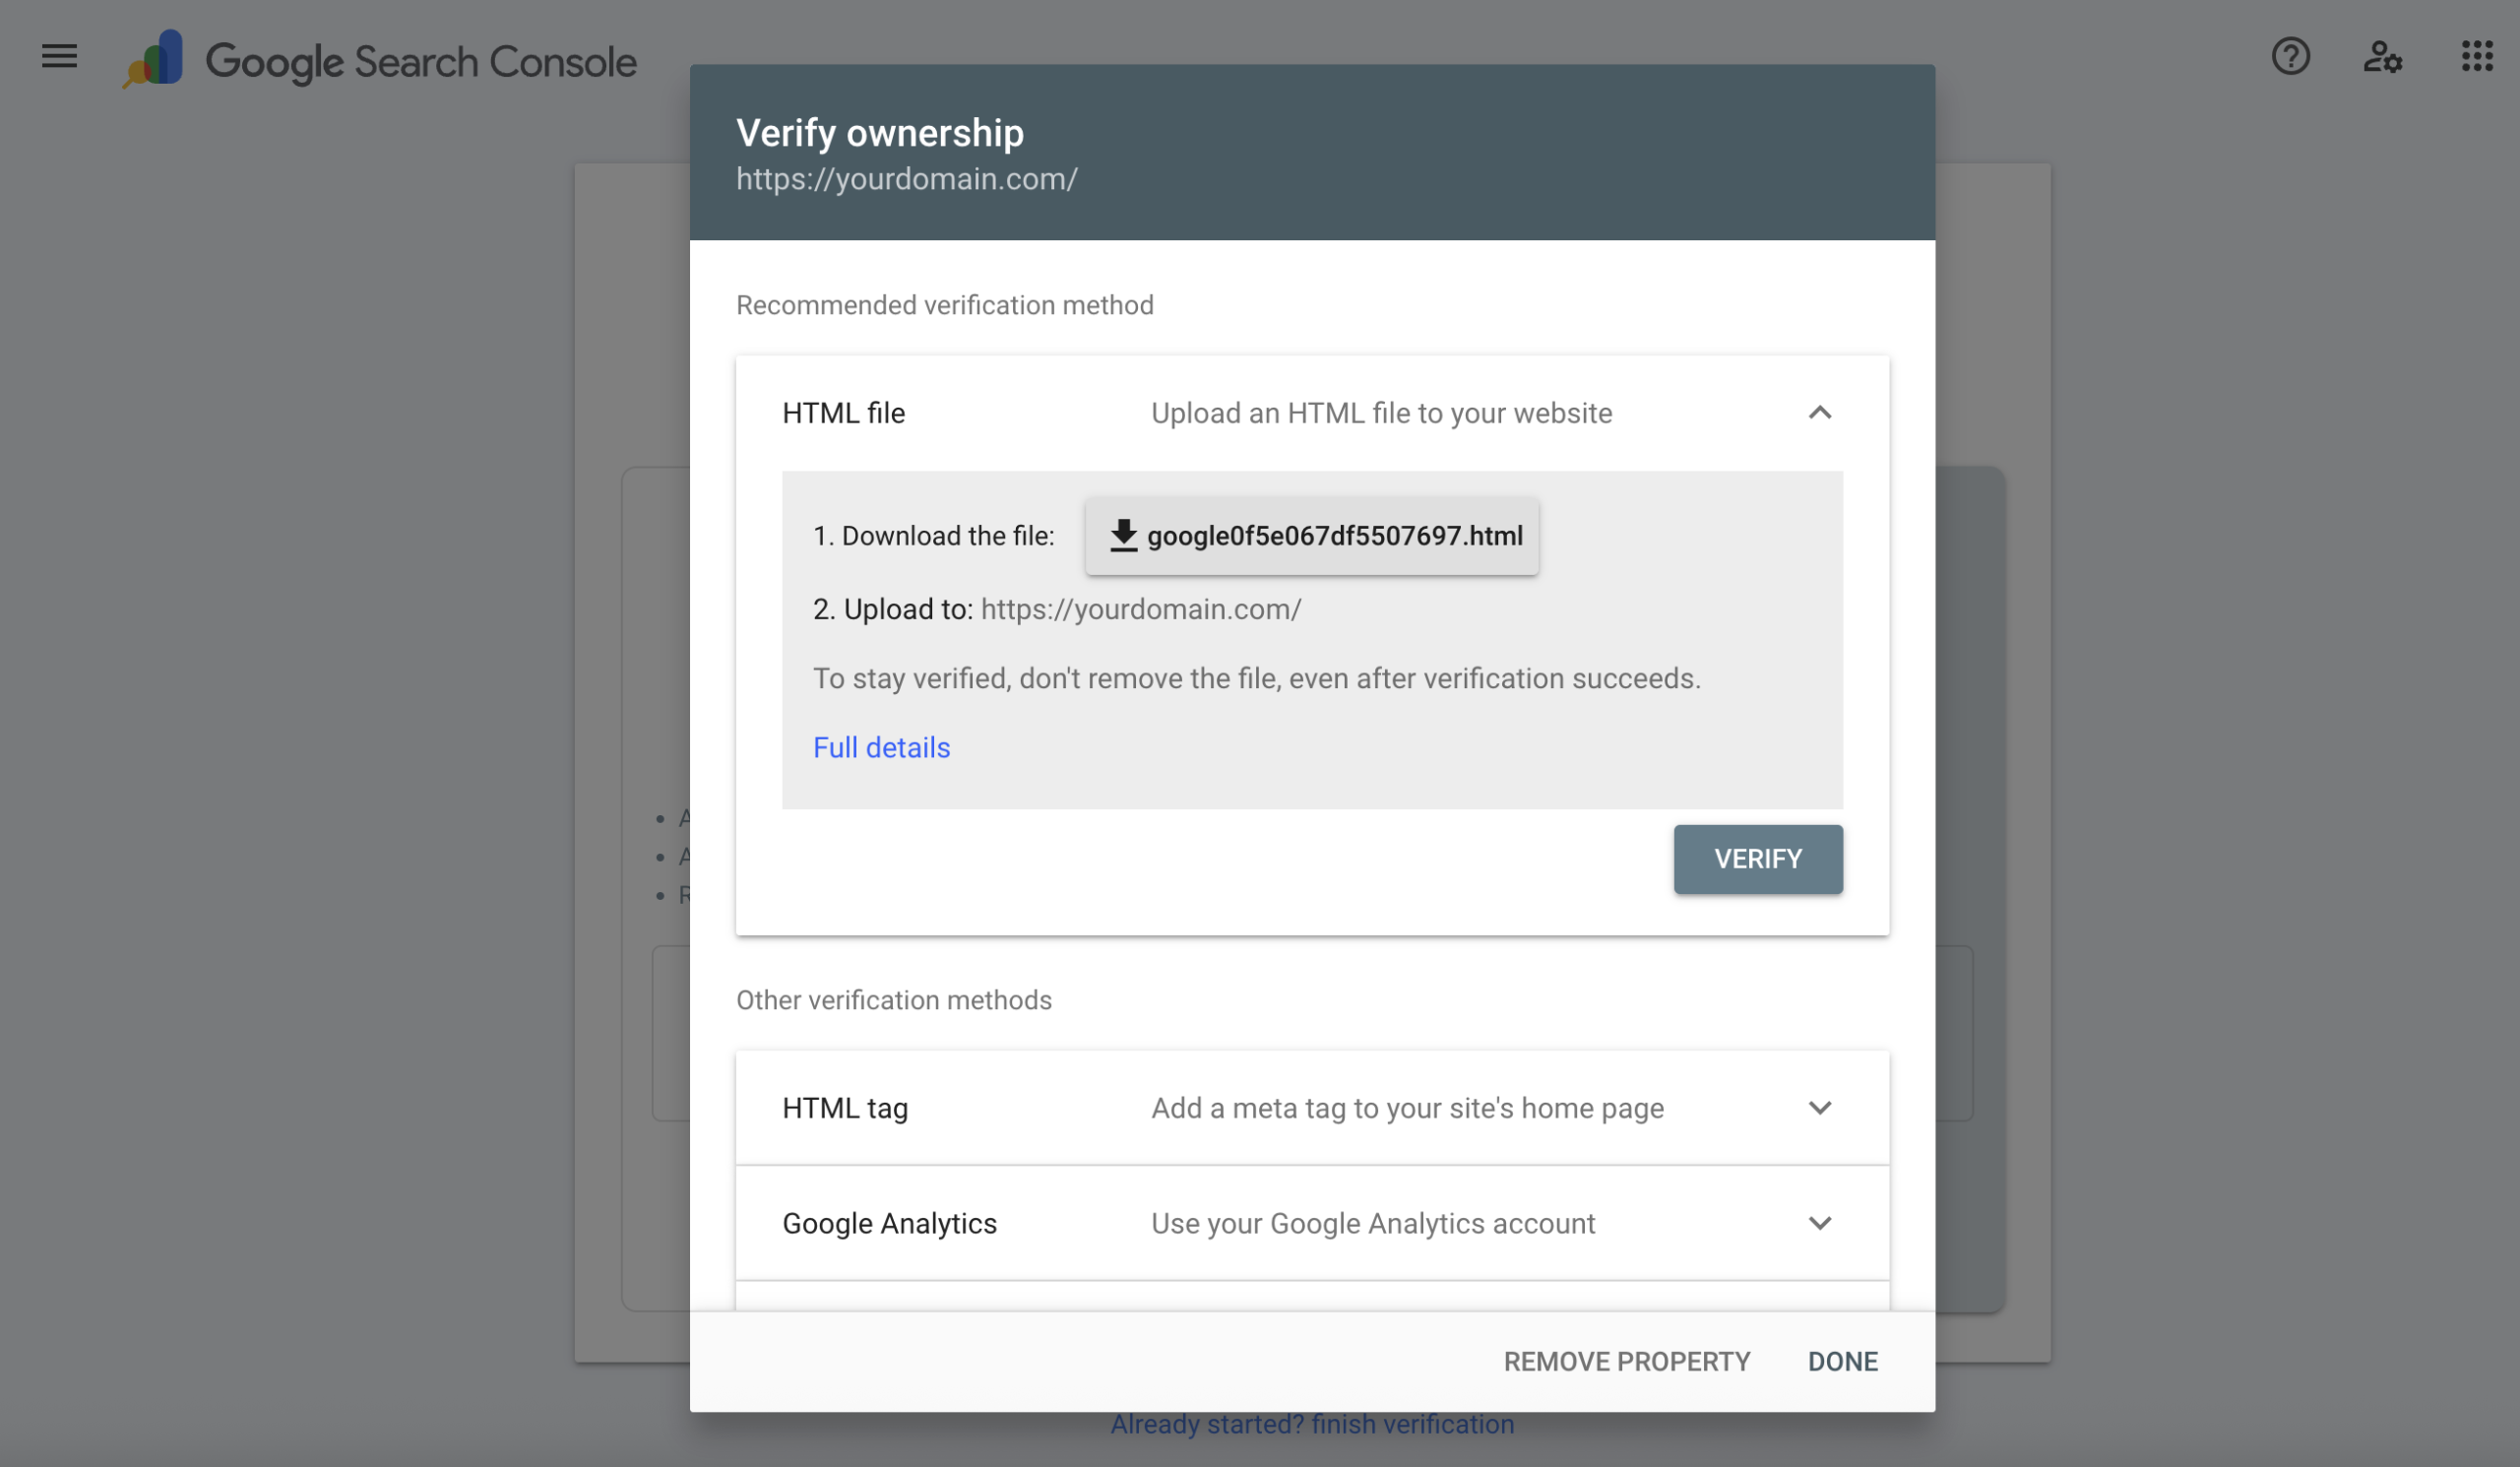This screenshot has width=2520, height=1467.
Task: Open the Google apps grid
Action: [2476, 57]
